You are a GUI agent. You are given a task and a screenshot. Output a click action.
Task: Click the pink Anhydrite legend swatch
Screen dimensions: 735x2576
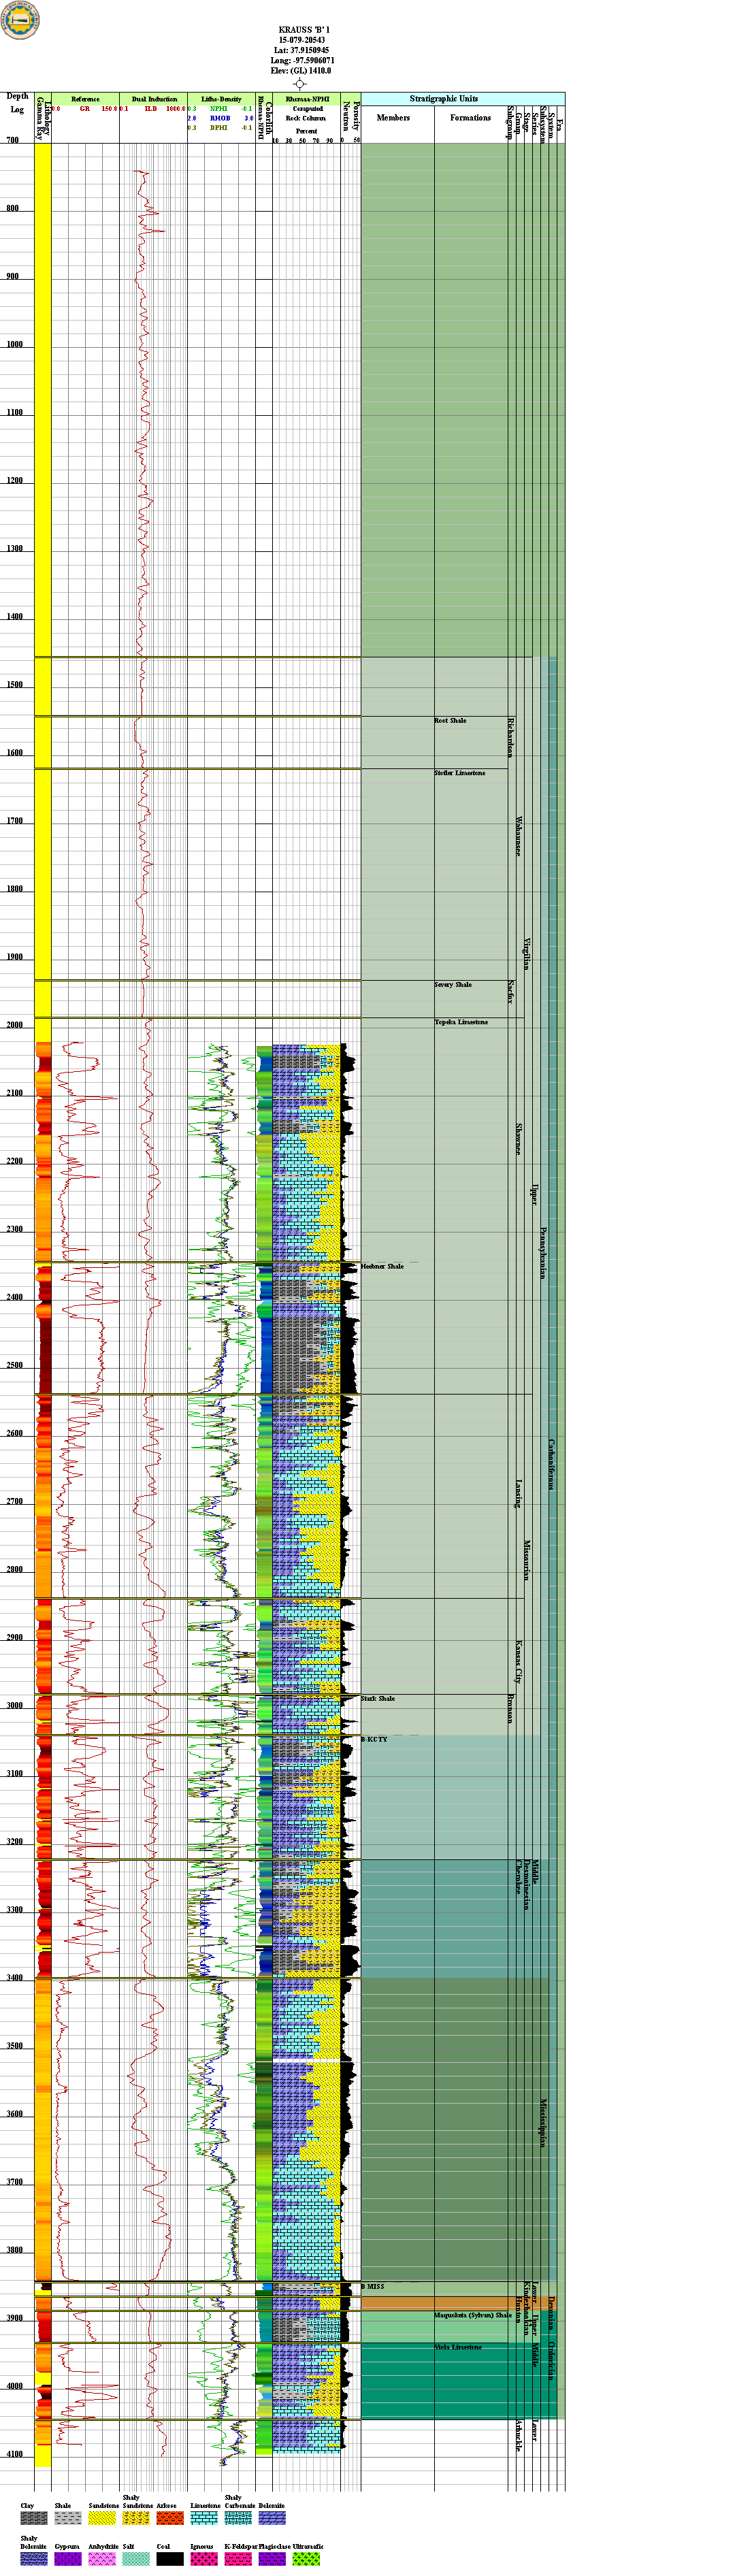coord(102,2558)
